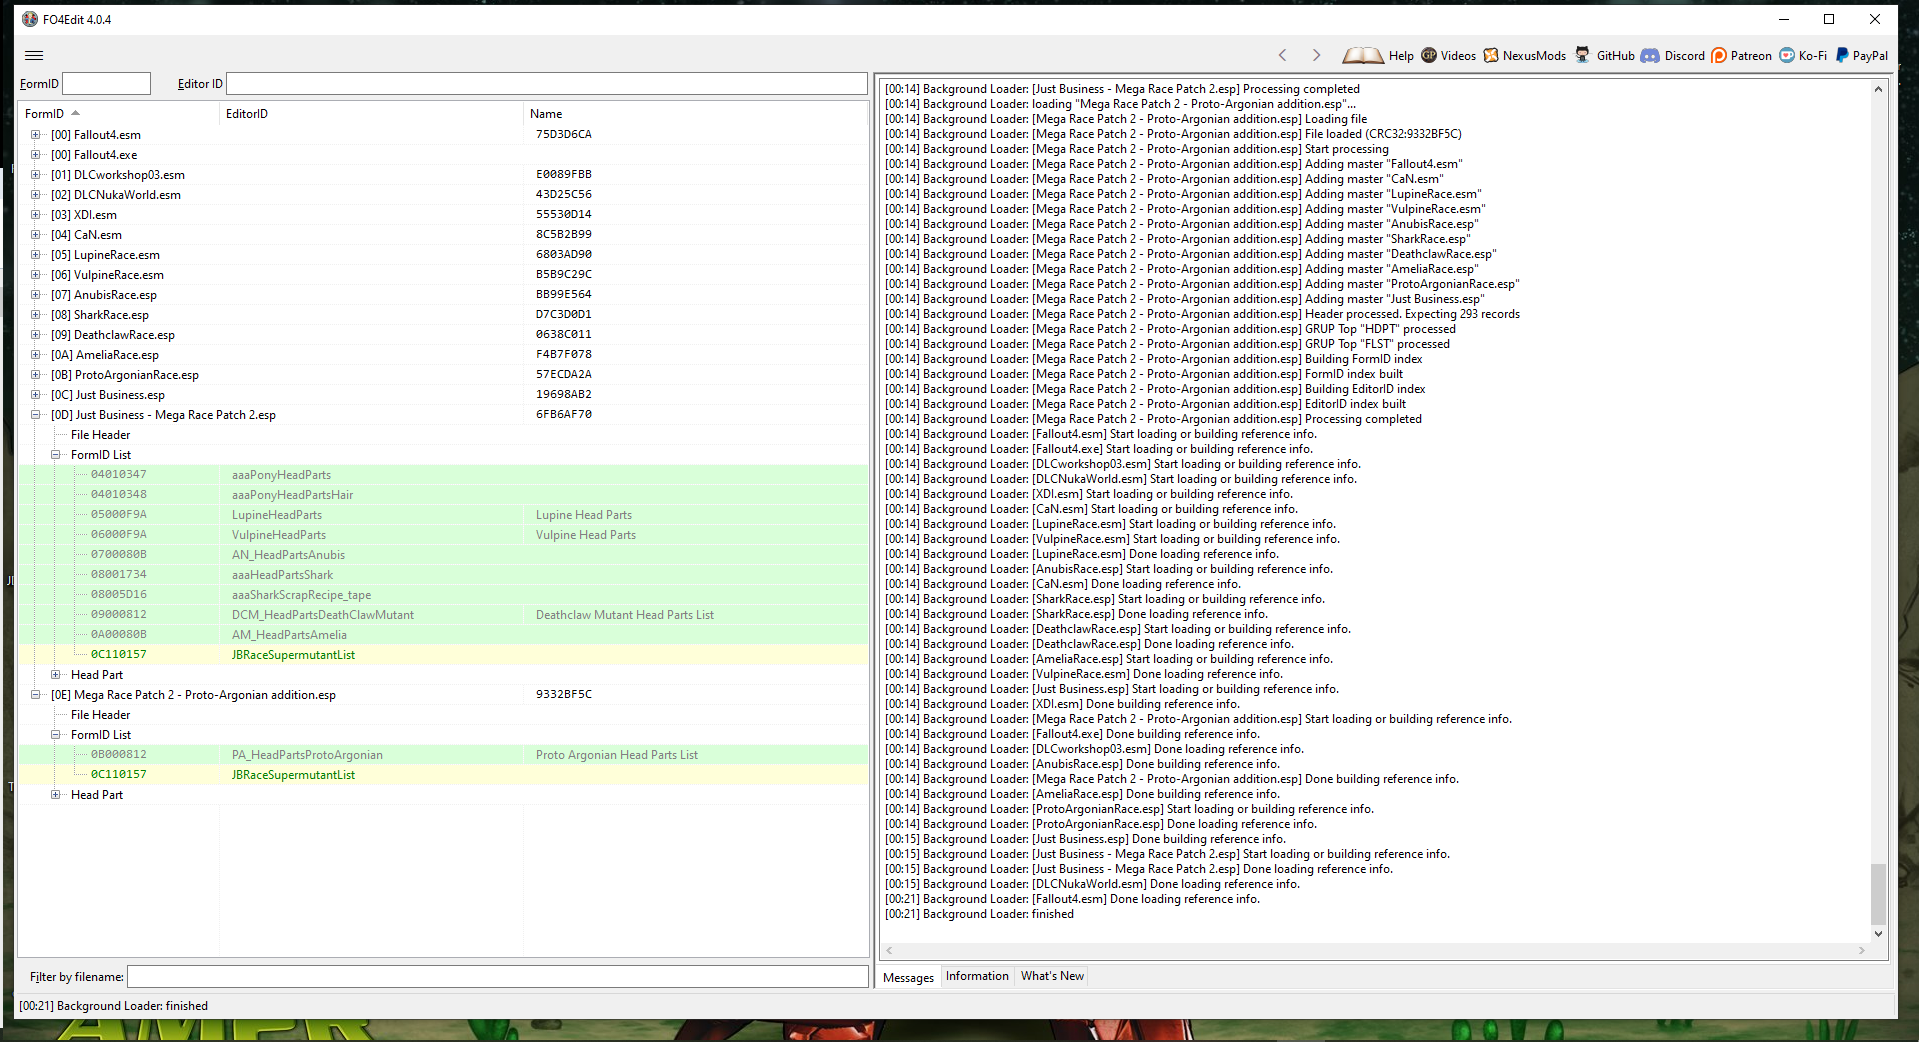Open the hamburger main menu
This screenshot has width=1919, height=1042.
34,56
